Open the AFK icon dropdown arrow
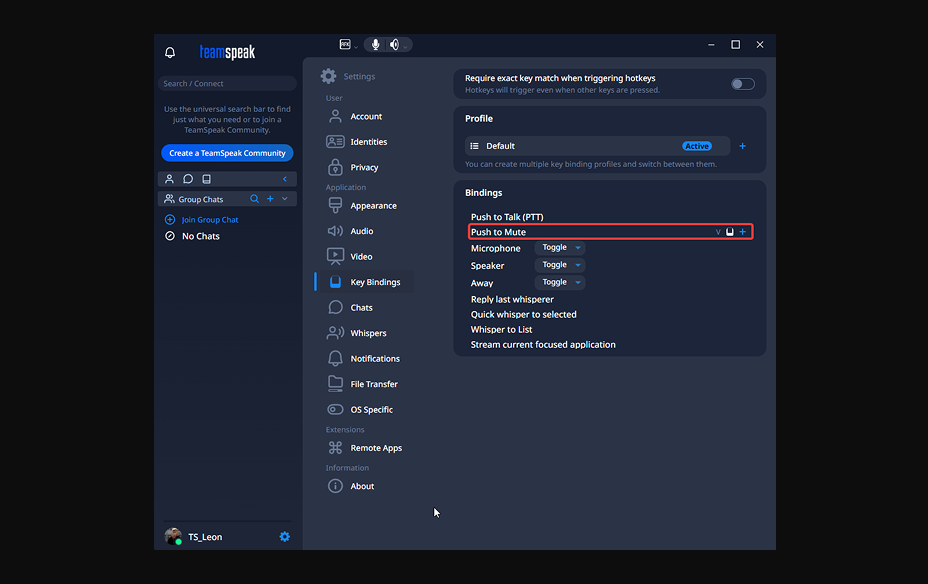 pos(356,47)
